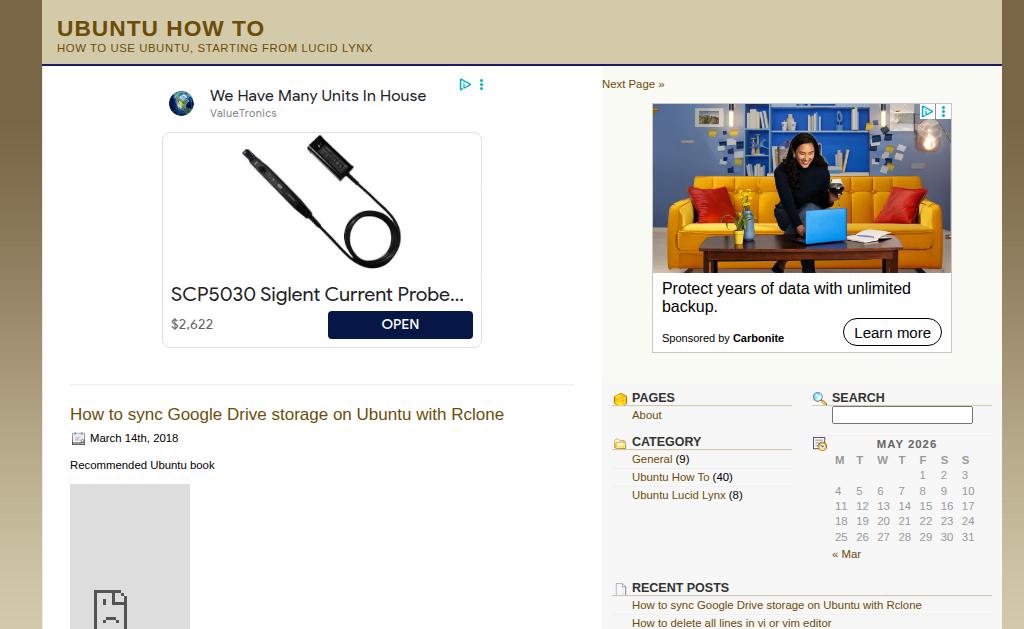Screen dimensions: 1024x629
Task: Open the Rclone Google Drive sync post title
Action: [287, 414]
